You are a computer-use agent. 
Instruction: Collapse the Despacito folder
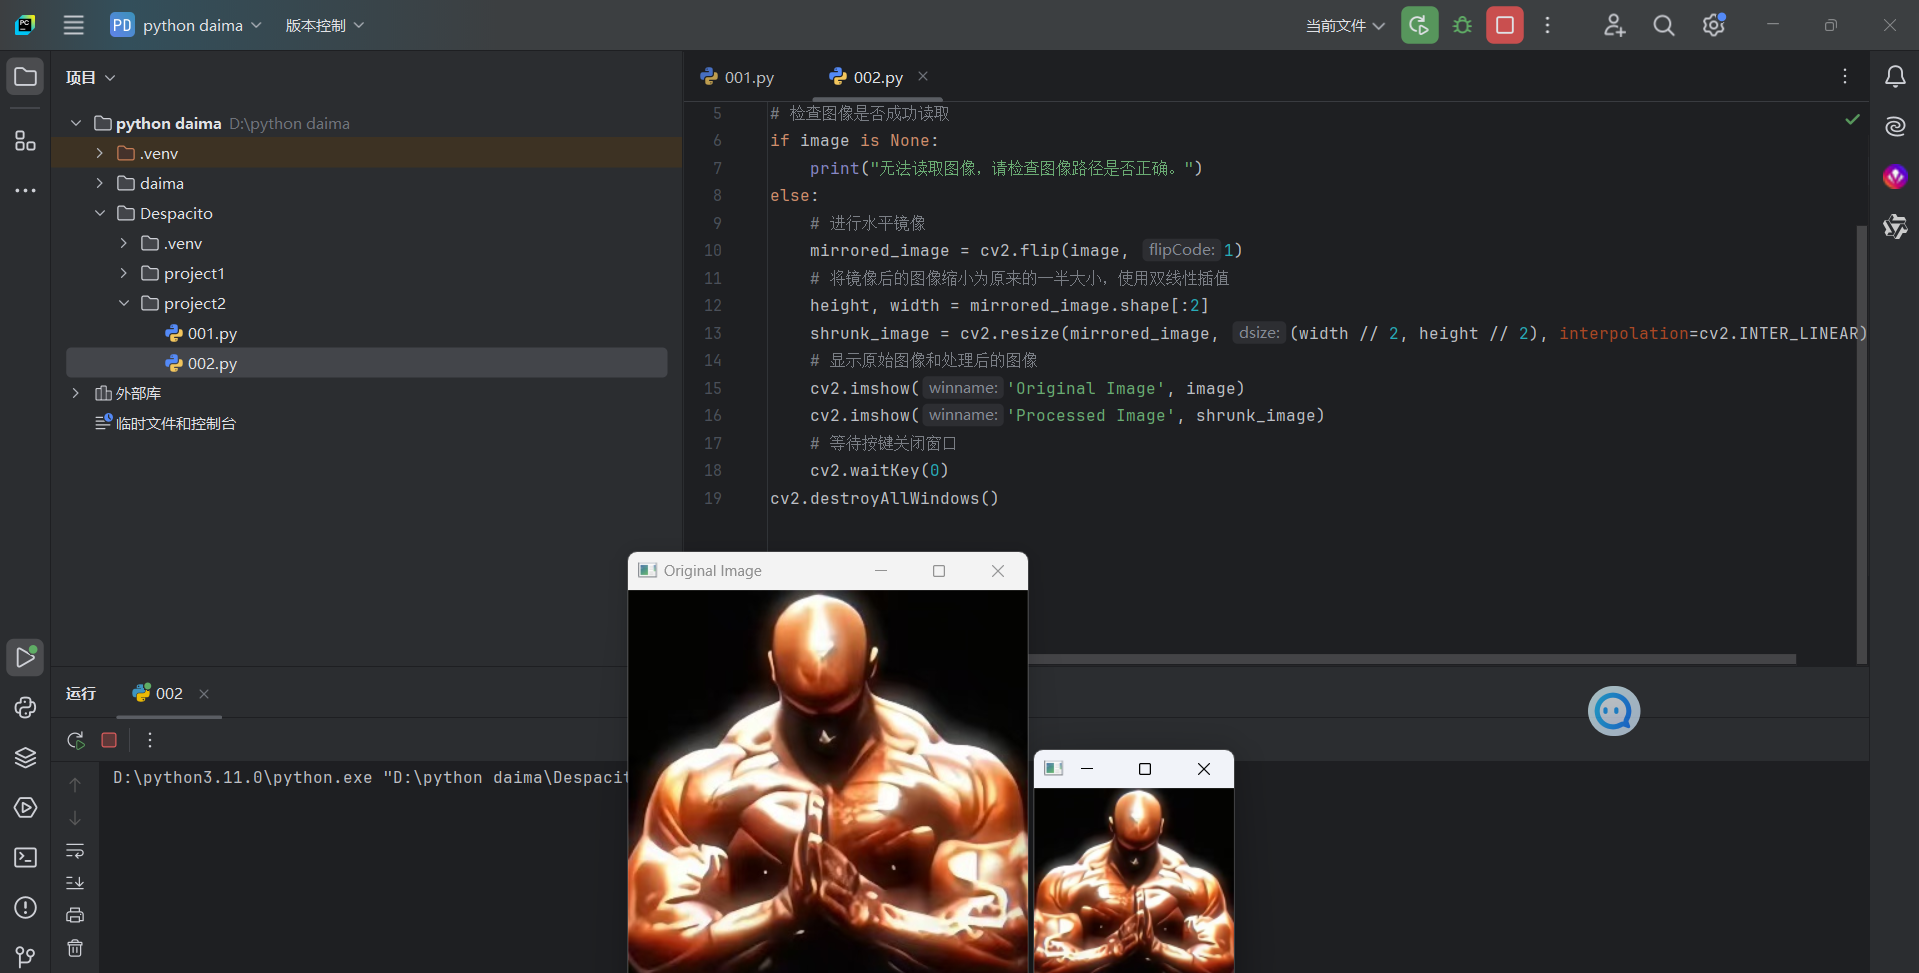[100, 213]
